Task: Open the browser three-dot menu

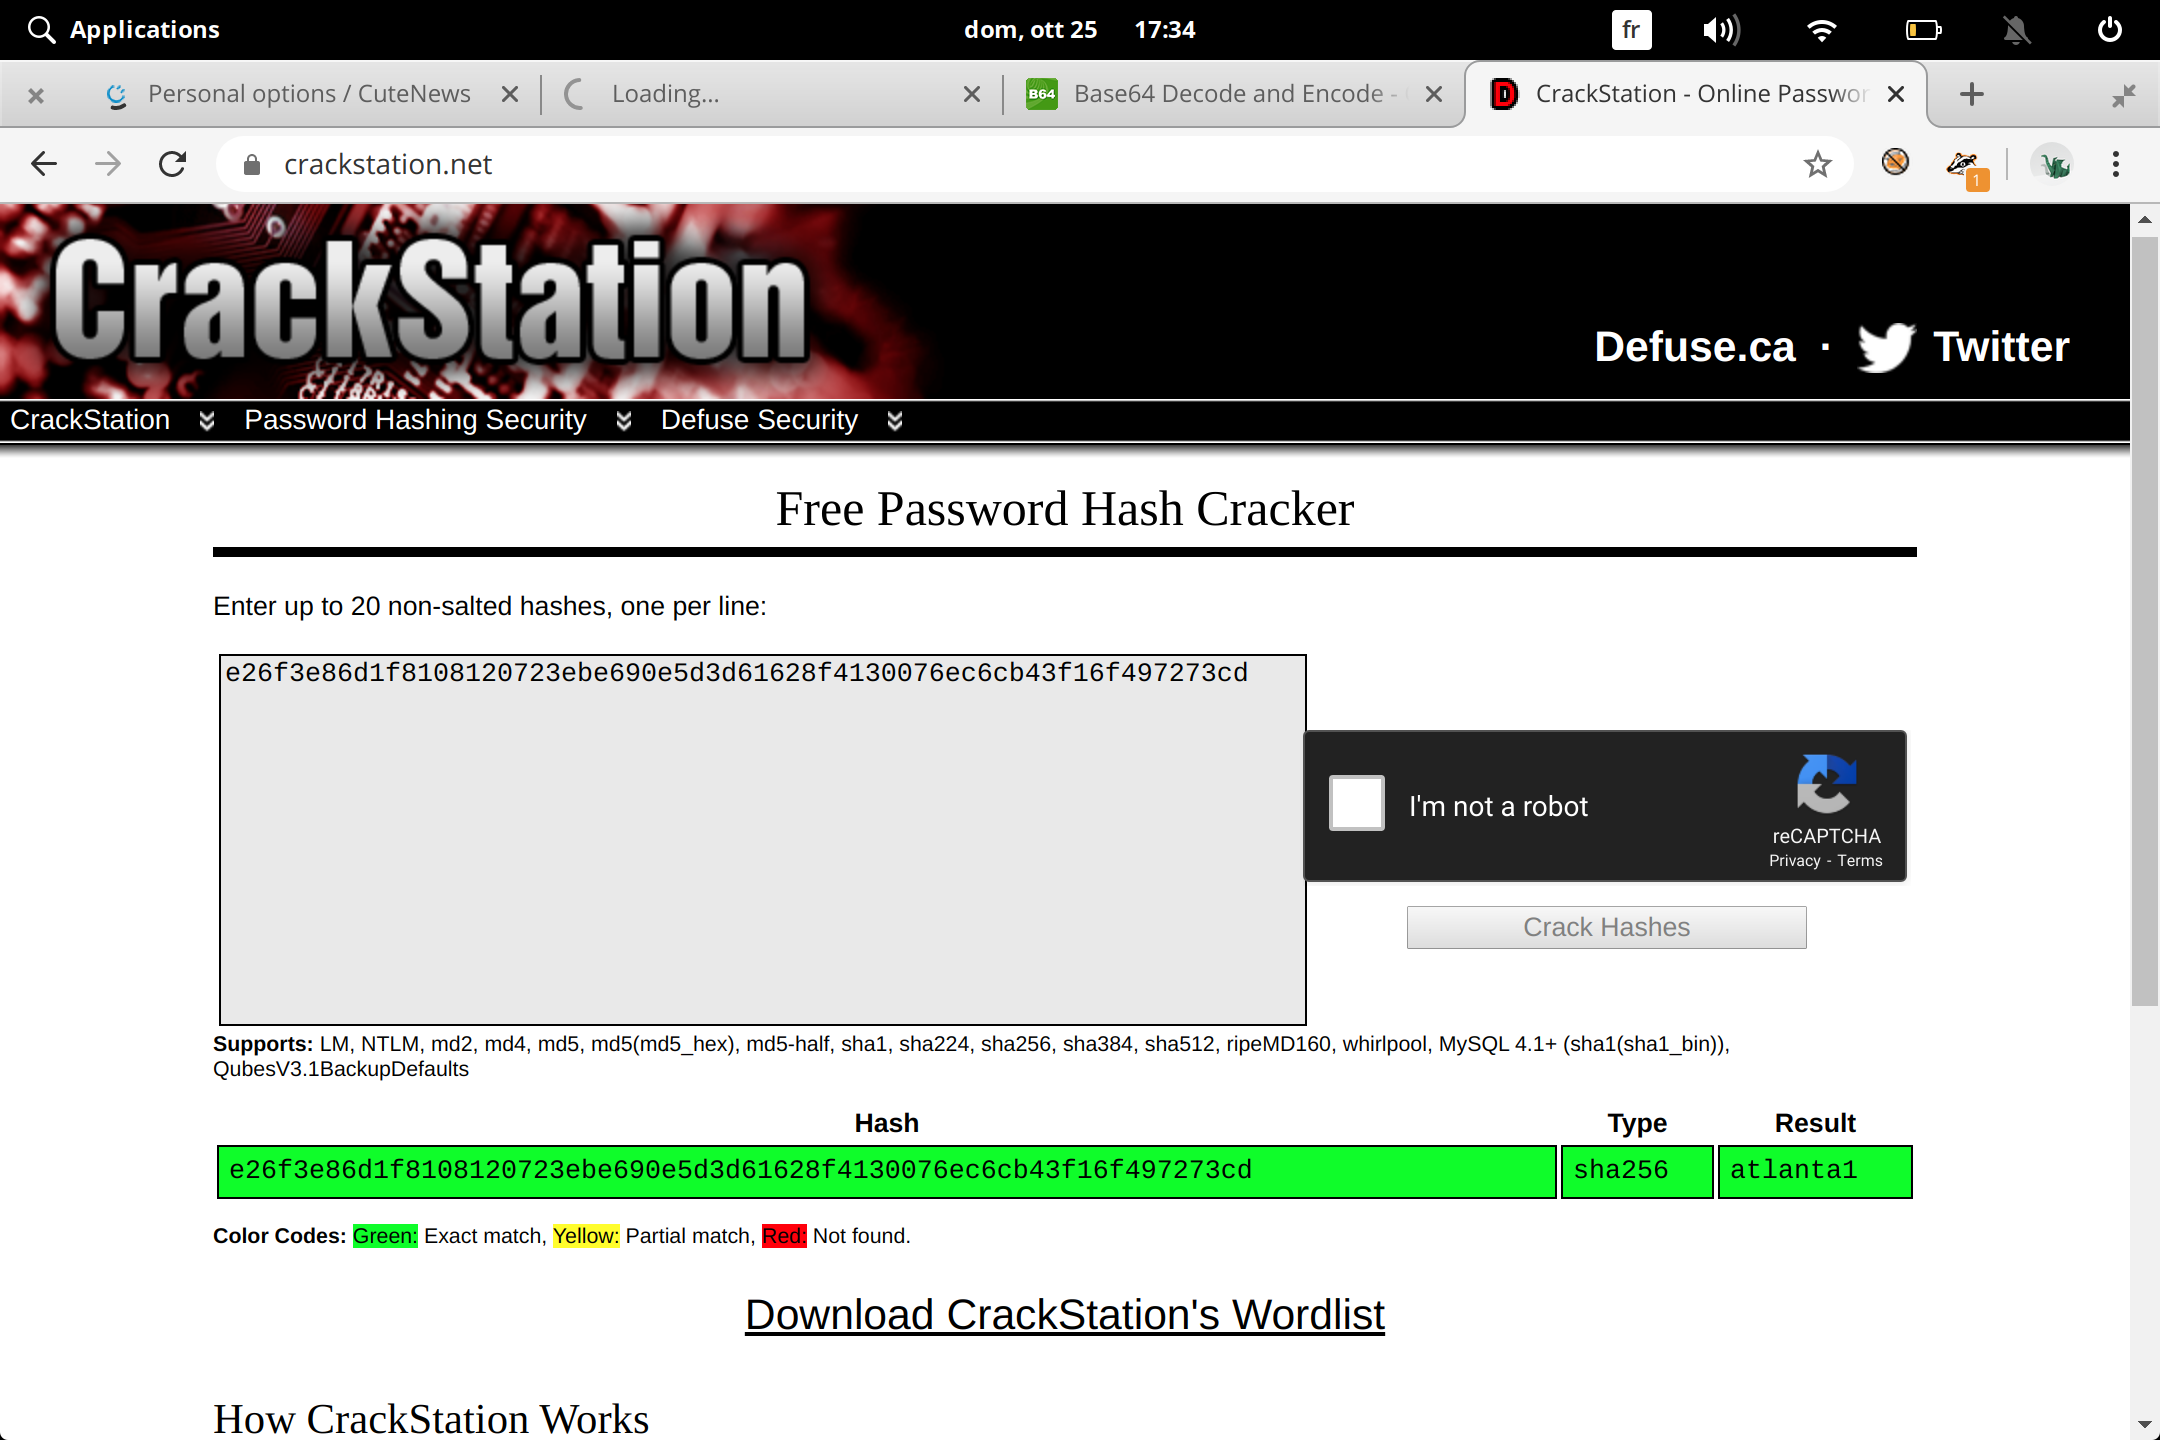Action: (2115, 164)
